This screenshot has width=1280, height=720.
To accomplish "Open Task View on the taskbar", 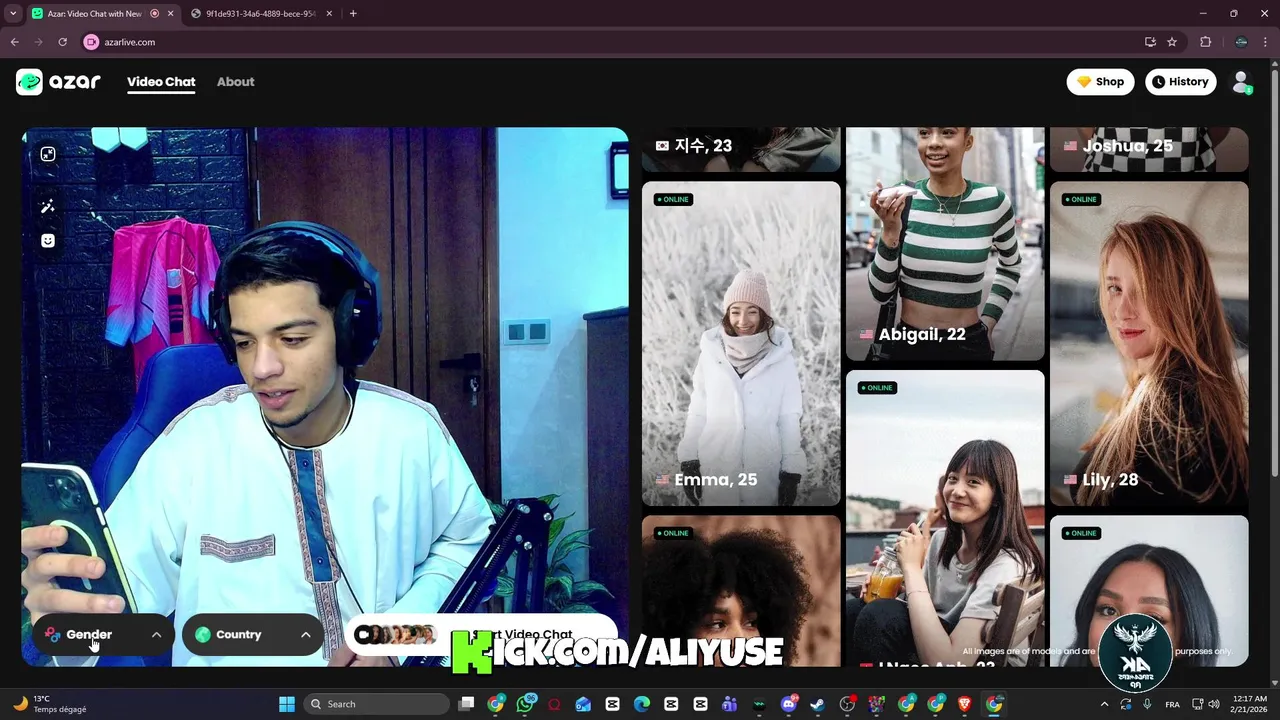I will click(467, 704).
